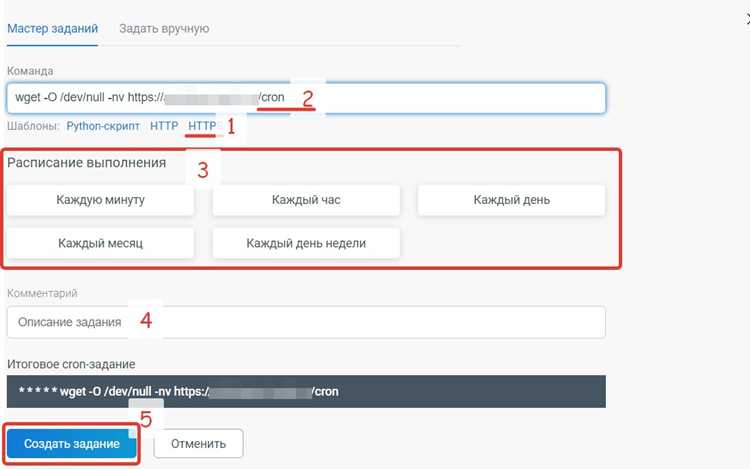This screenshot has width=750, height=469.
Task: Apply the Python-скрипт template
Action: pos(103,126)
